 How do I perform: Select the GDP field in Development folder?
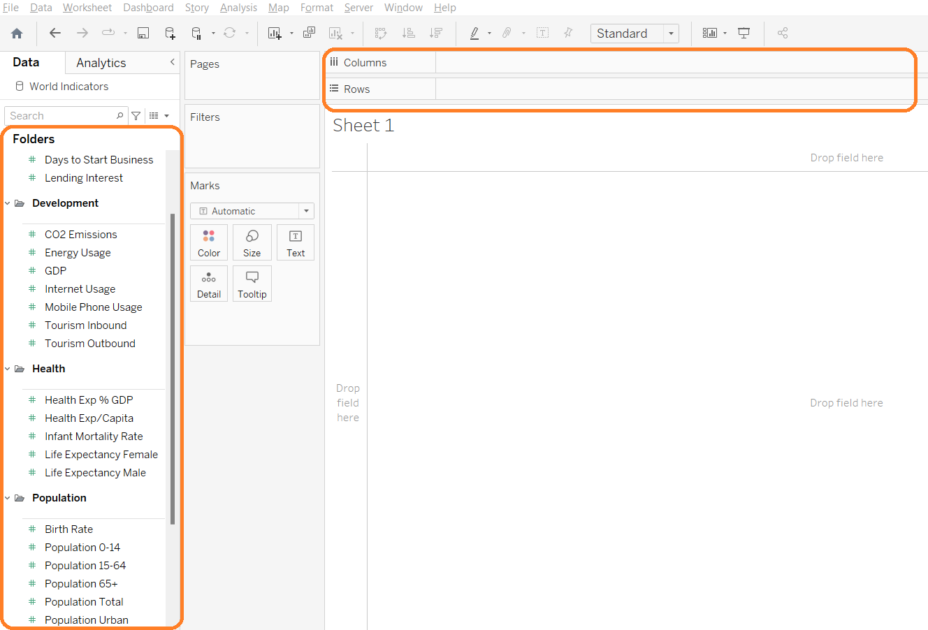click(54, 270)
